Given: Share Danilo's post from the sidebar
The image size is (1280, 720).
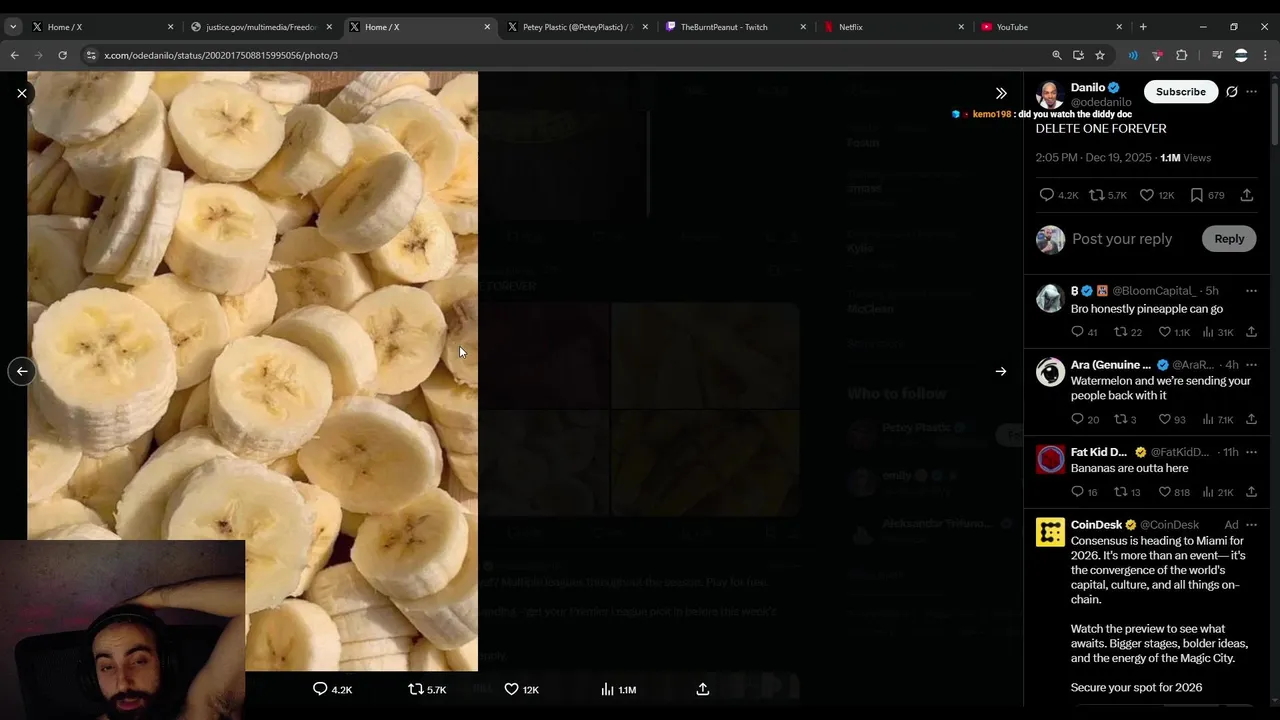Looking at the screenshot, I should click(1247, 195).
